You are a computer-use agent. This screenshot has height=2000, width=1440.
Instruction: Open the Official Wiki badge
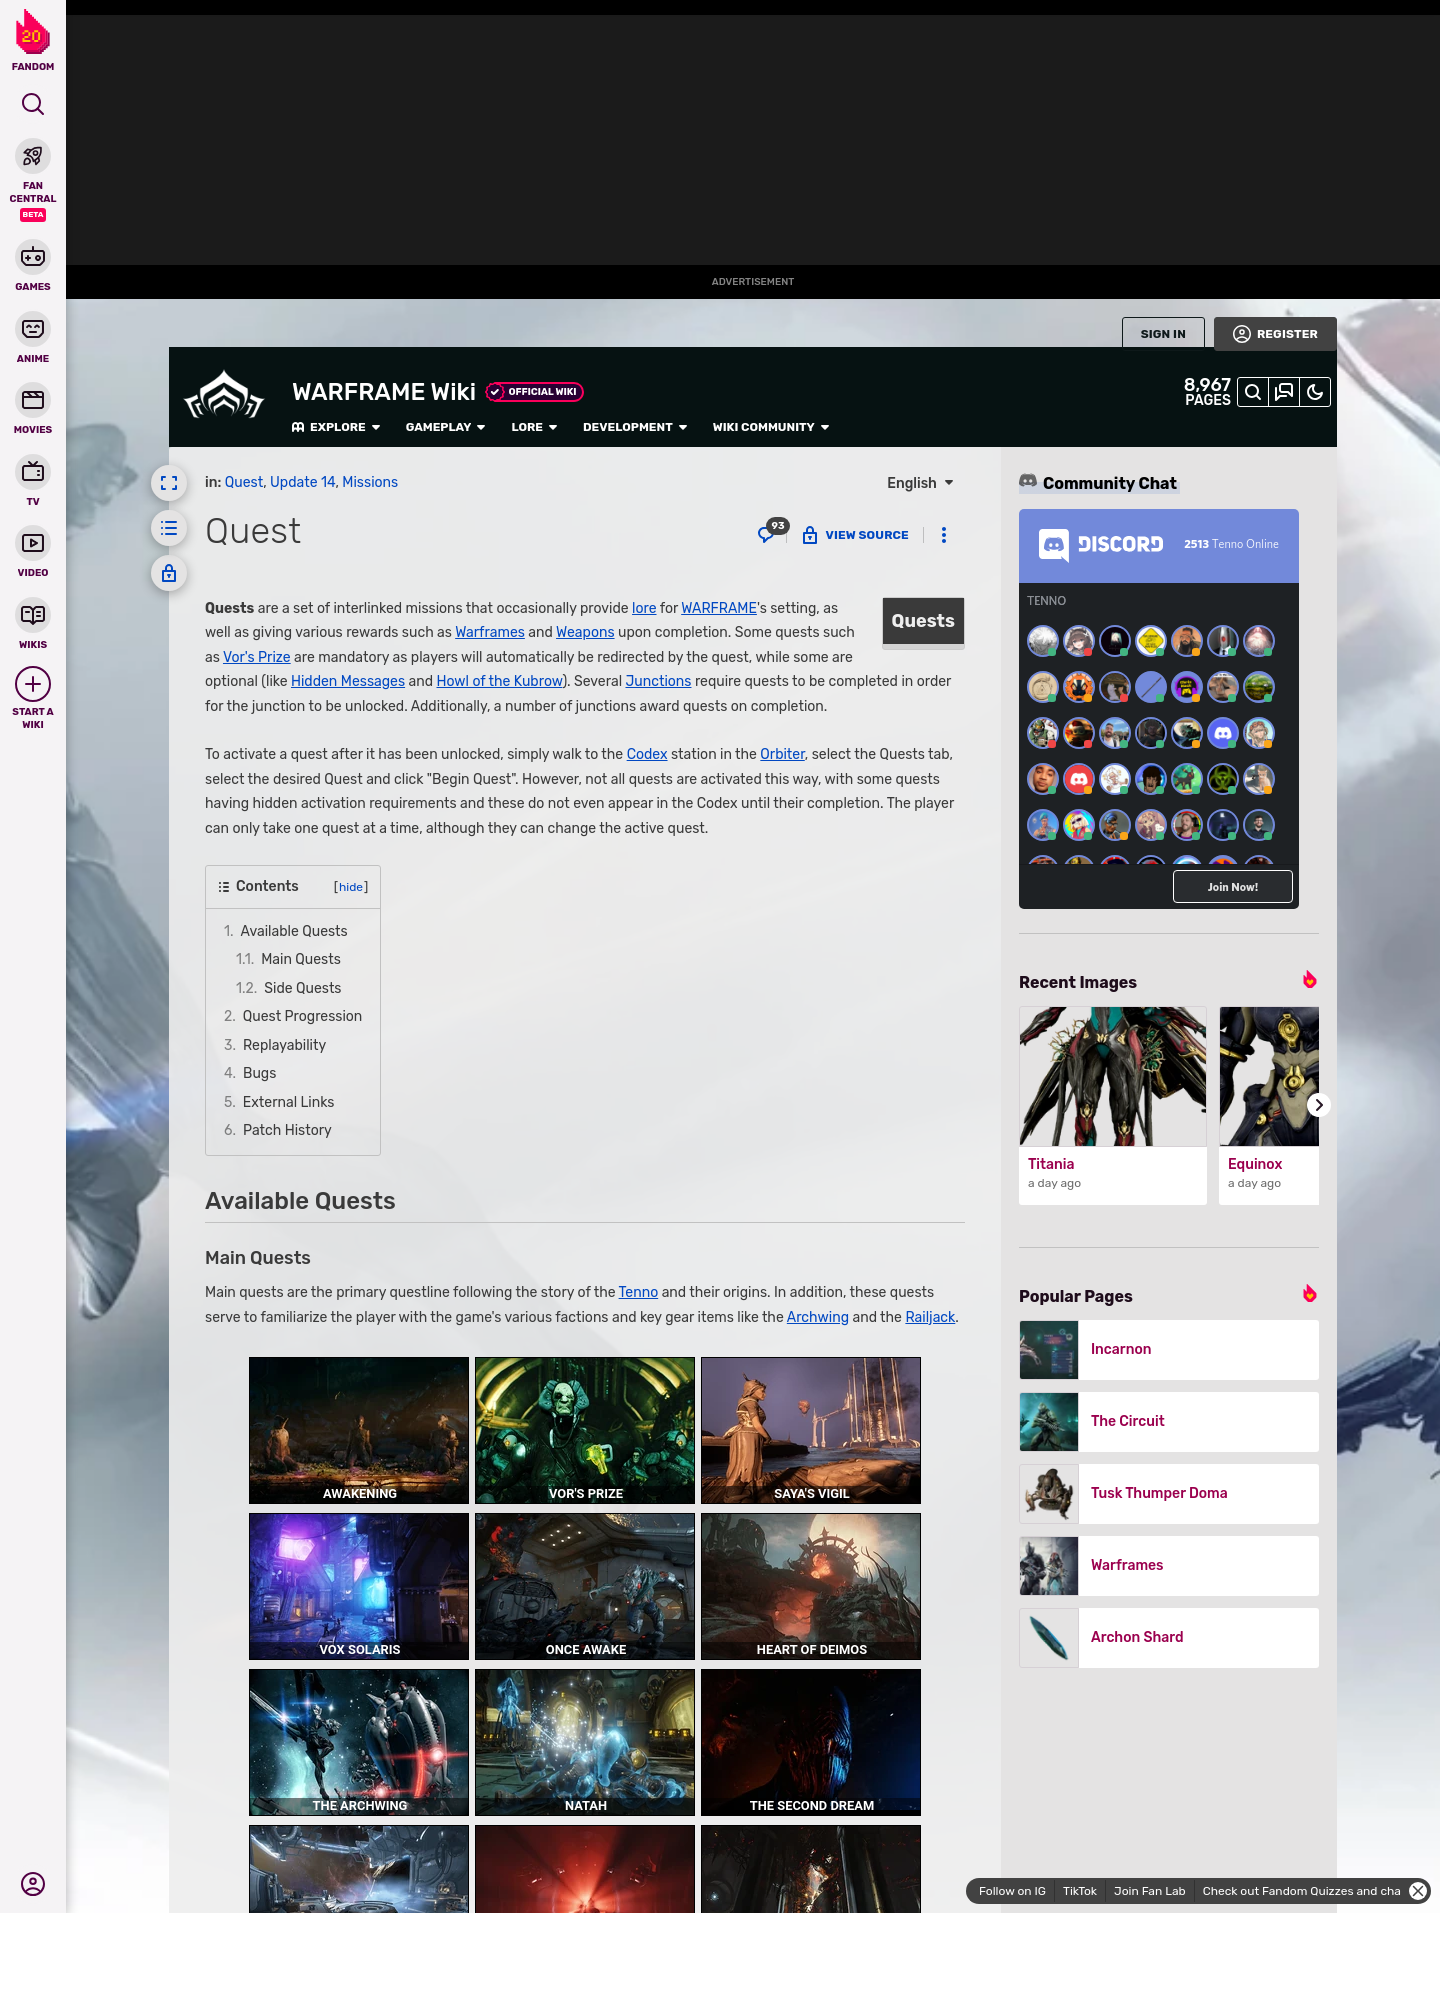tap(535, 392)
